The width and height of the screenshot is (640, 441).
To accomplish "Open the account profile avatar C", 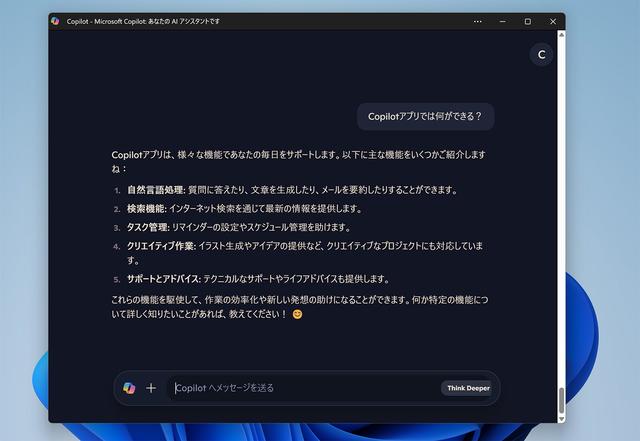I will 541,55.
